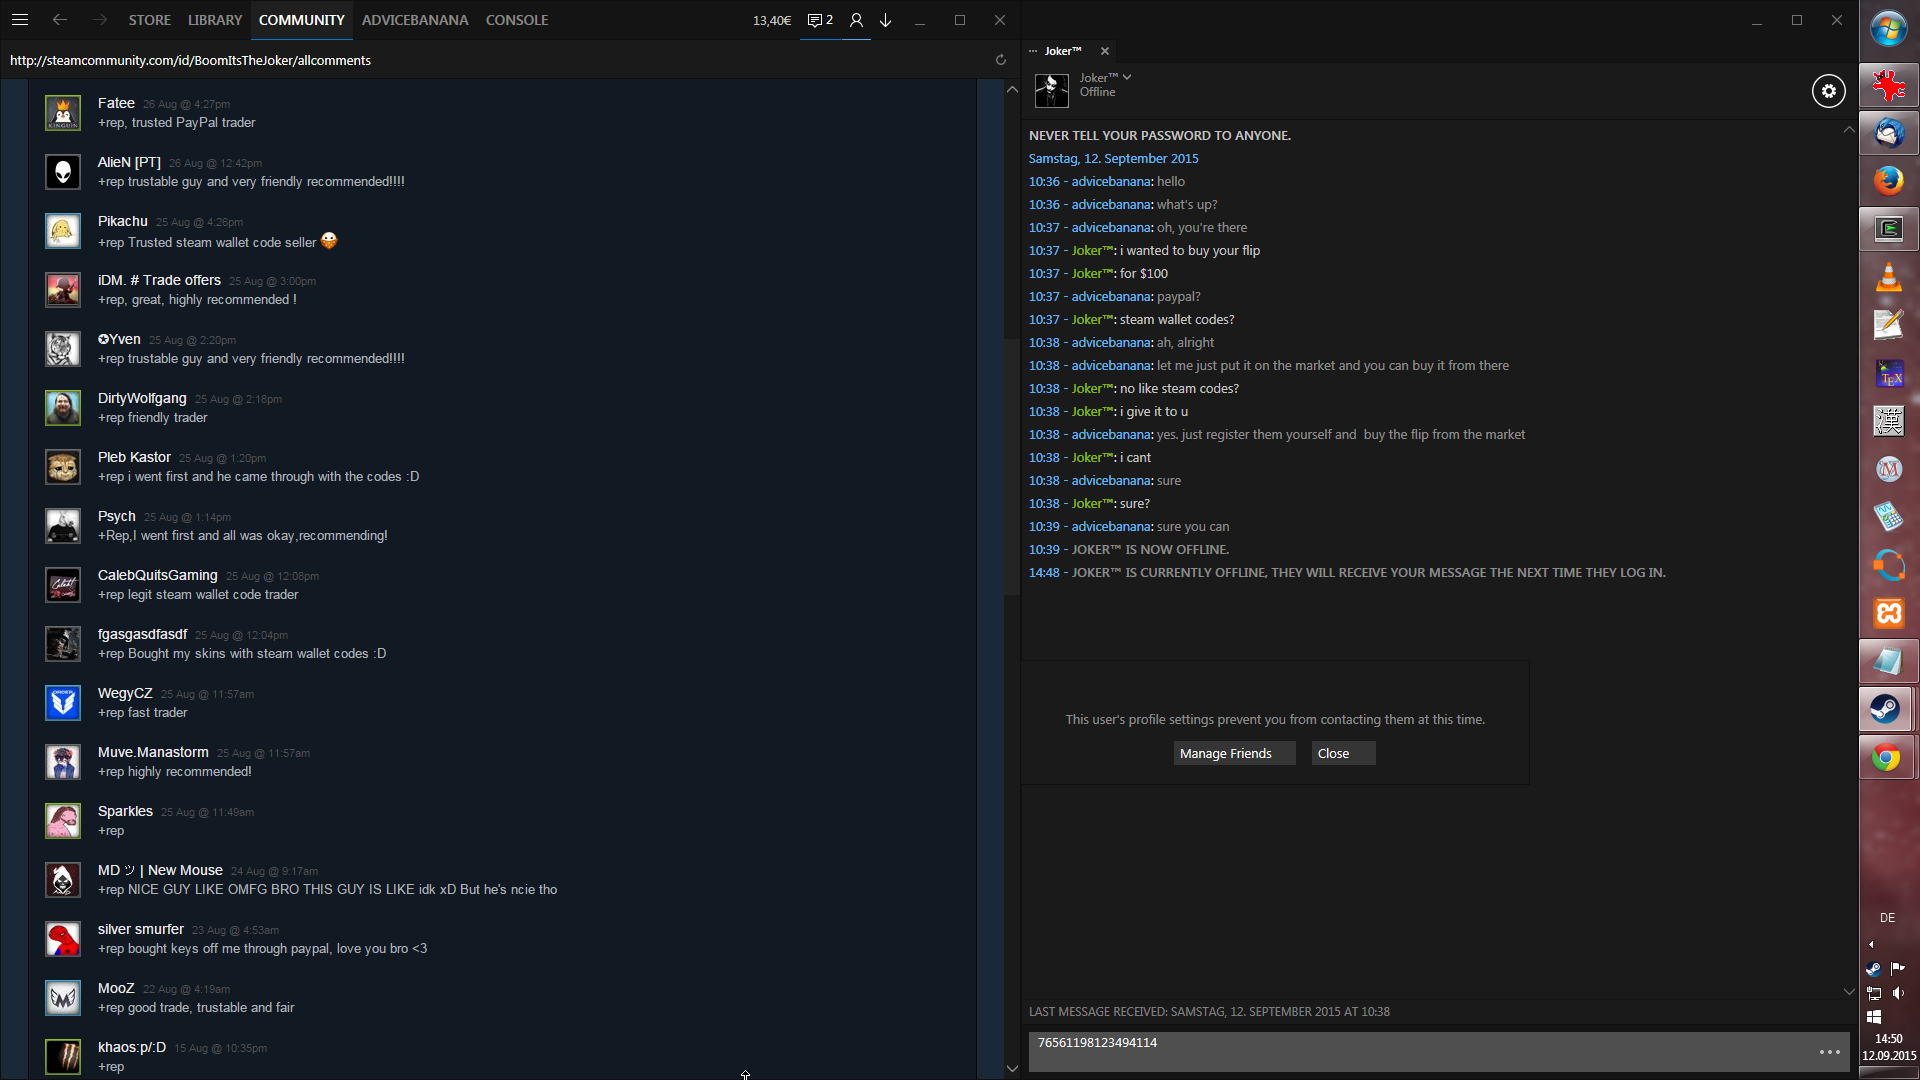Click the three dots in message box
Screen dimensions: 1920x1080
1829,1052
